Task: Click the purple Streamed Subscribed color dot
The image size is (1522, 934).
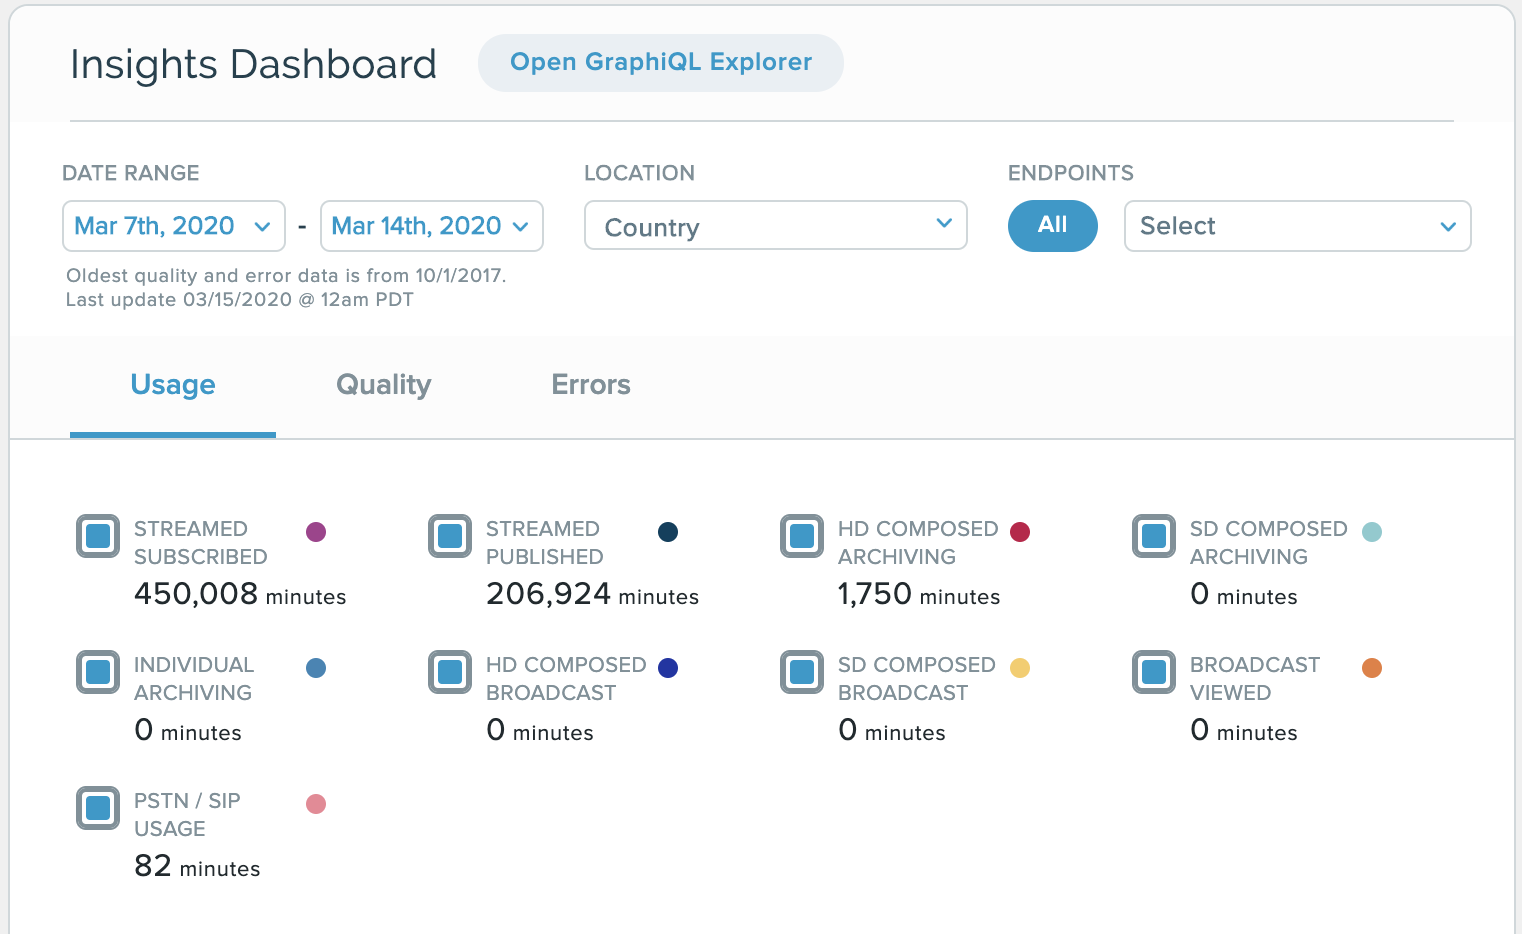Action: pyautogui.click(x=316, y=532)
